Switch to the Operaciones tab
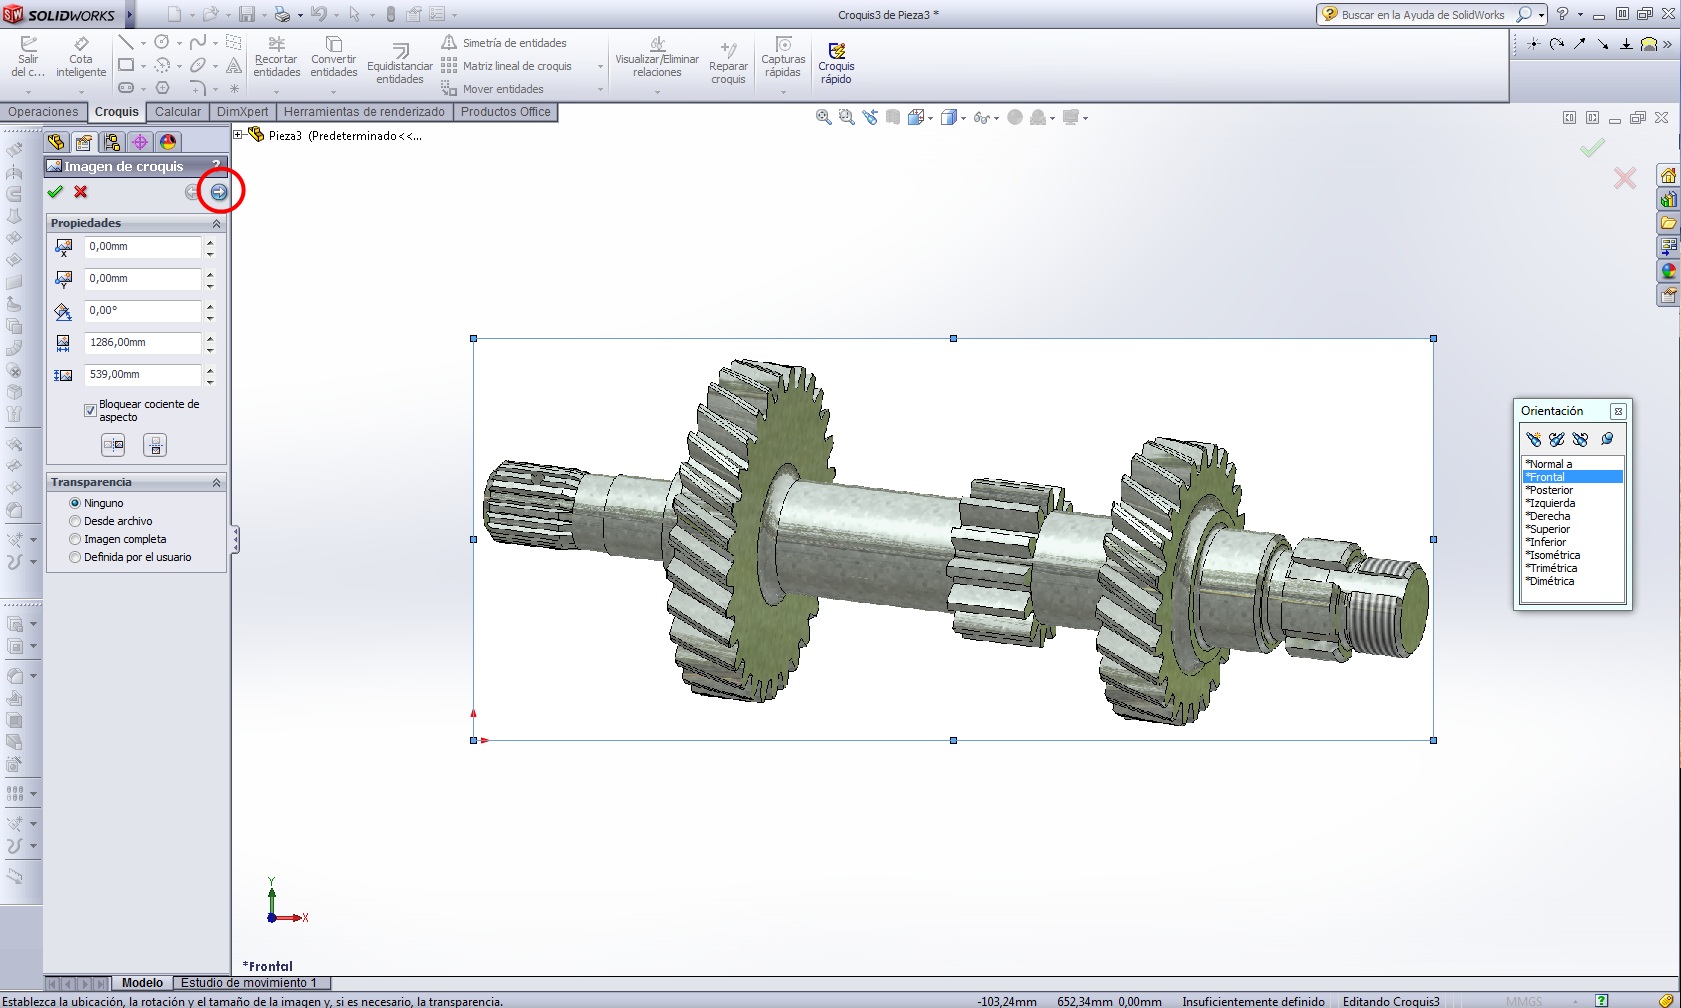 (x=43, y=112)
